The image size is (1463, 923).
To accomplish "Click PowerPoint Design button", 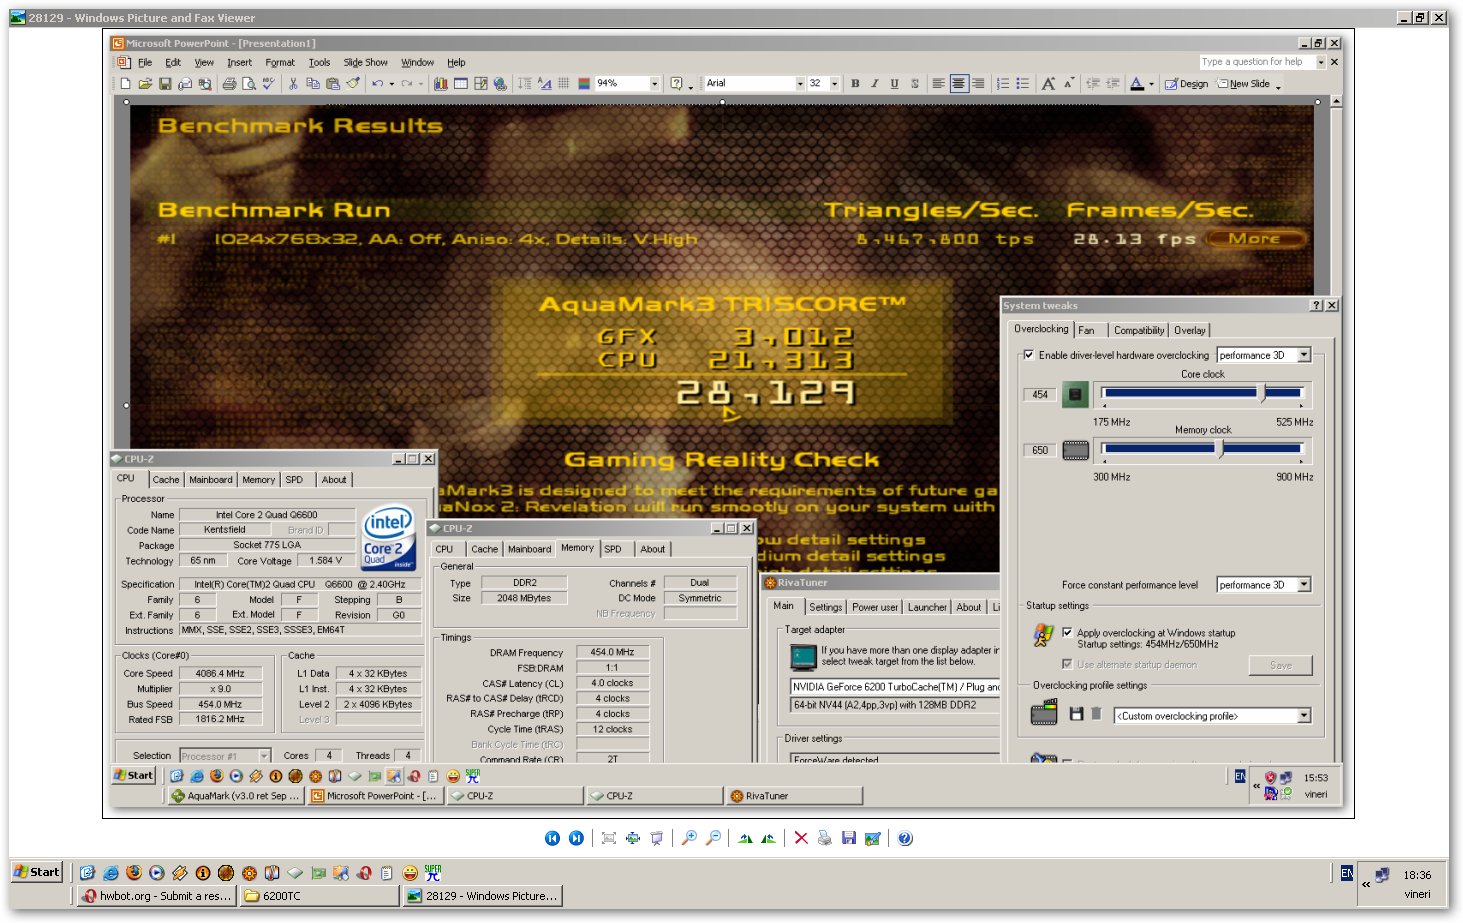I will [1186, 84].
